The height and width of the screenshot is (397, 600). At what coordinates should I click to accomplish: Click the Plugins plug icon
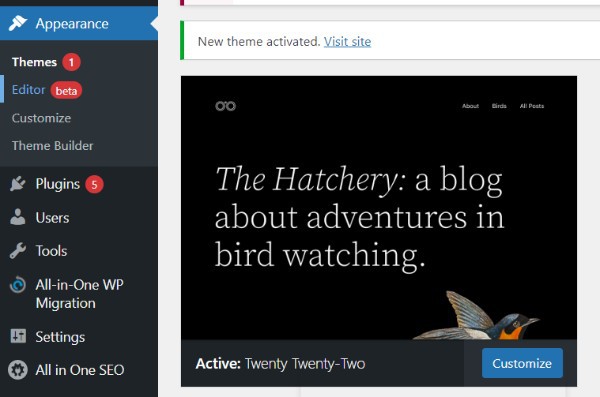(x=18, y=184)
